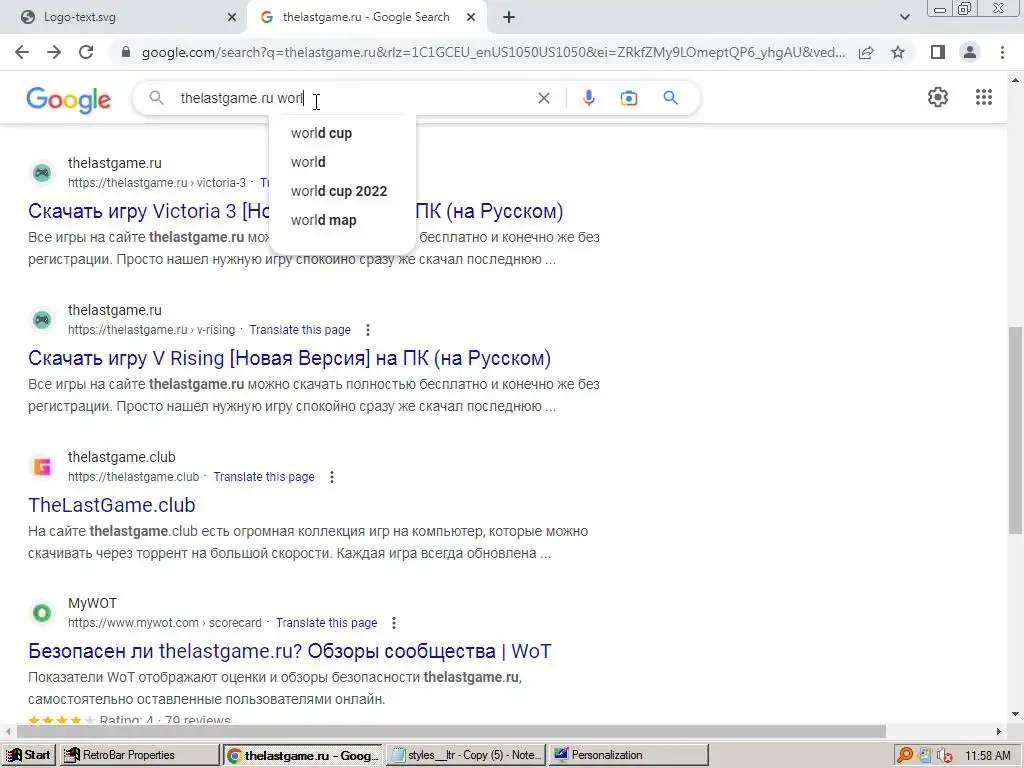Switch to Personalization window
The width and height of the screenshot is (1024, 768).
point(628,755)
